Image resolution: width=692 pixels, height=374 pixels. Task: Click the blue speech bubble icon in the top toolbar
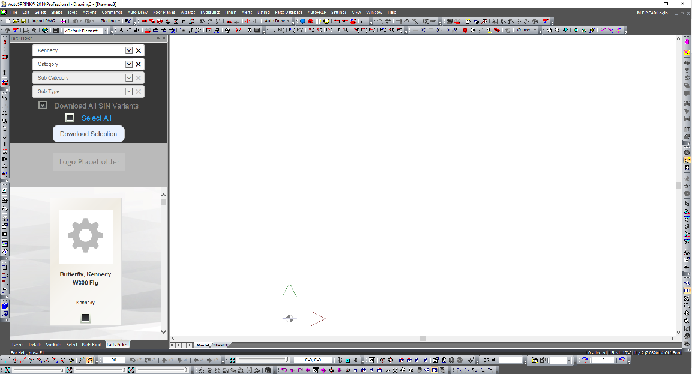pos(303,21)
